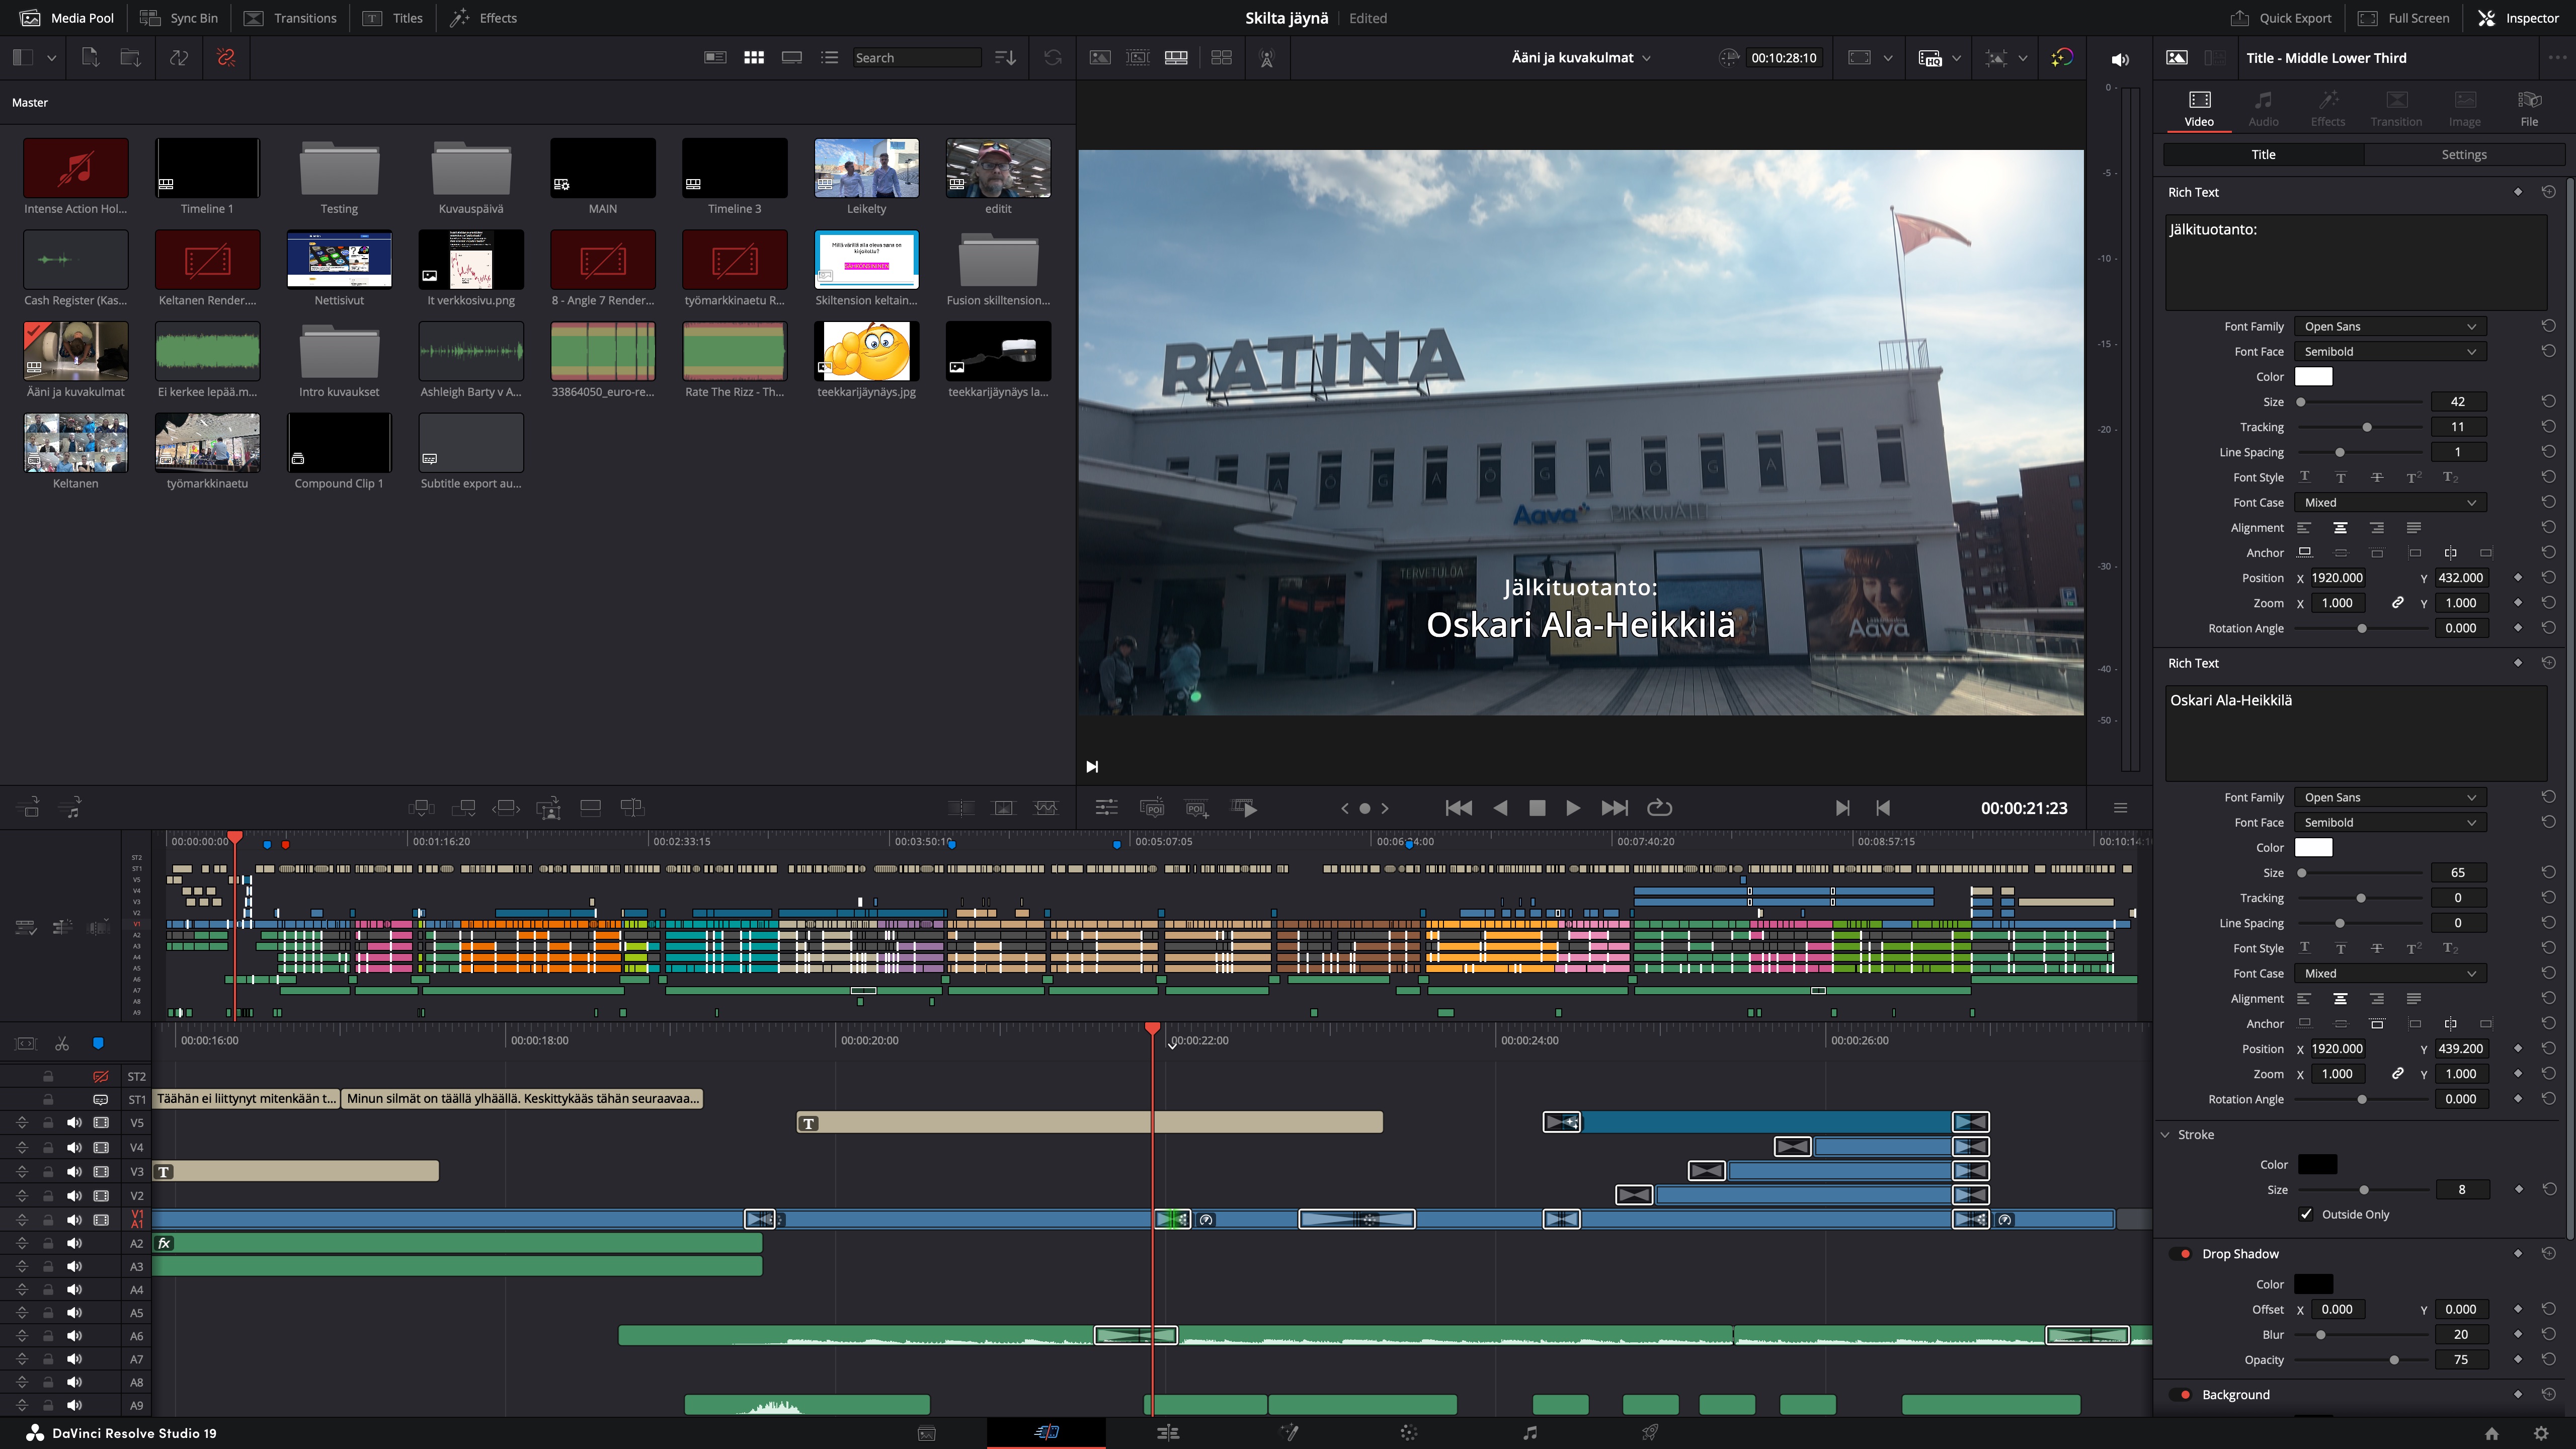Open the Fusion page icon
2576x1449 pixels.
pos(1289,1433)
